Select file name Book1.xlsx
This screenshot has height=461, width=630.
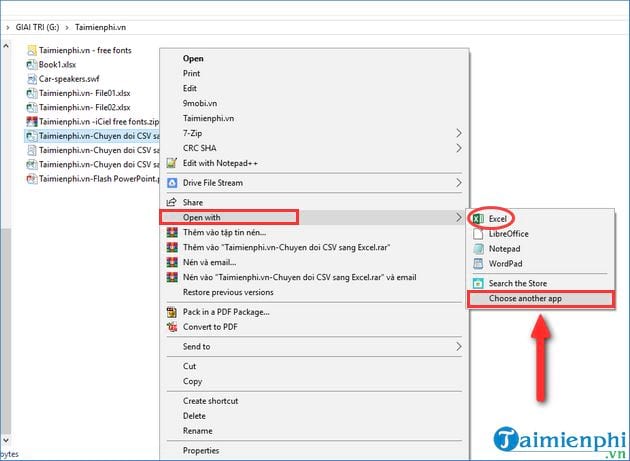pos(57,64)
